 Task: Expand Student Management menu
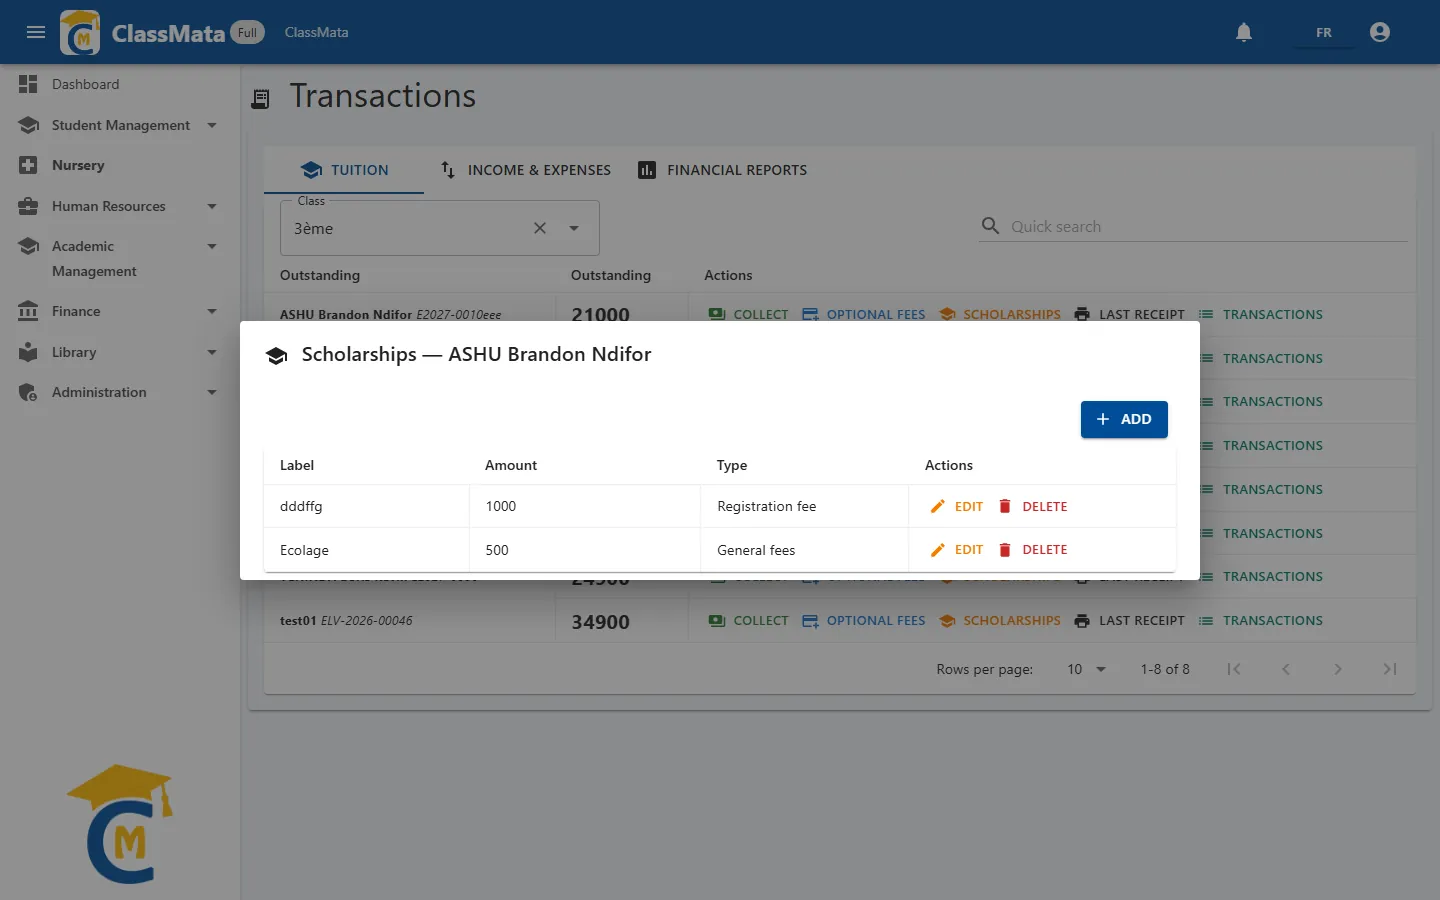click(x=120, y=125)
